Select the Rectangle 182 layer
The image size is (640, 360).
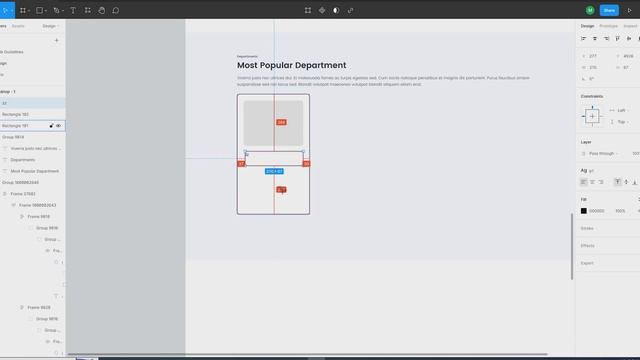15,114
